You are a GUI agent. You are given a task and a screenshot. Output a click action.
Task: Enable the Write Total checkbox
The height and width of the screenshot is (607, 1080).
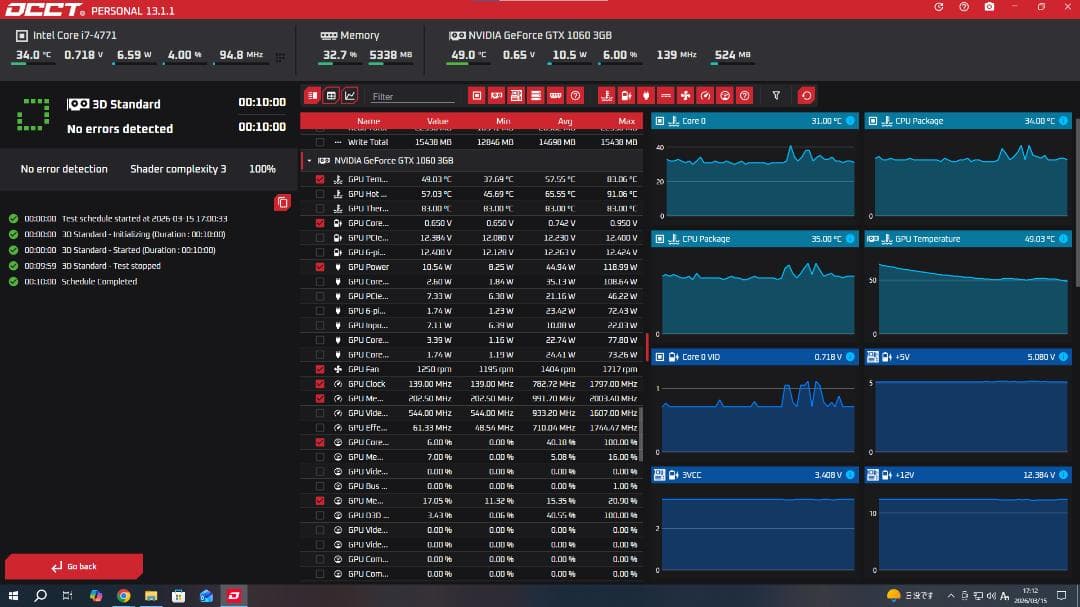(x=320, y=142)
